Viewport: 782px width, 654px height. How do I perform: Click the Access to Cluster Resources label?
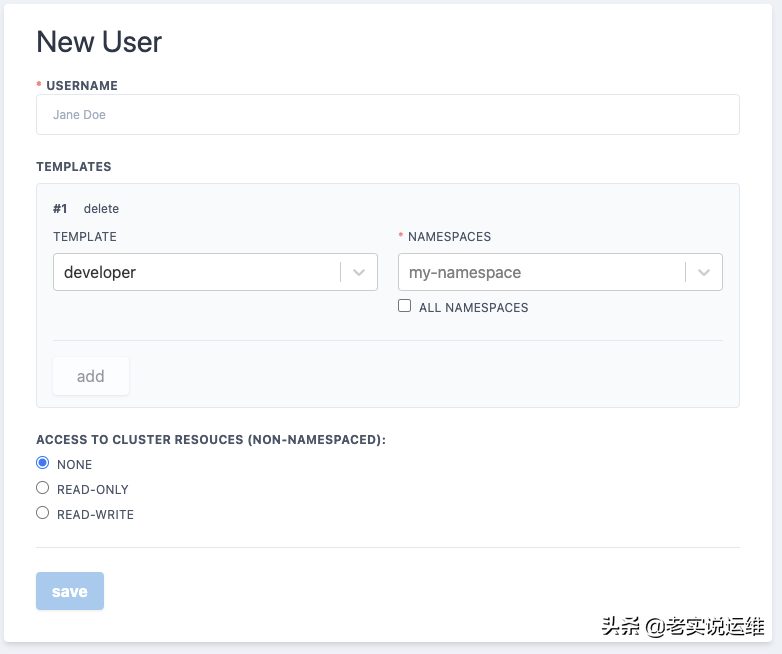[x=211, y=439]
